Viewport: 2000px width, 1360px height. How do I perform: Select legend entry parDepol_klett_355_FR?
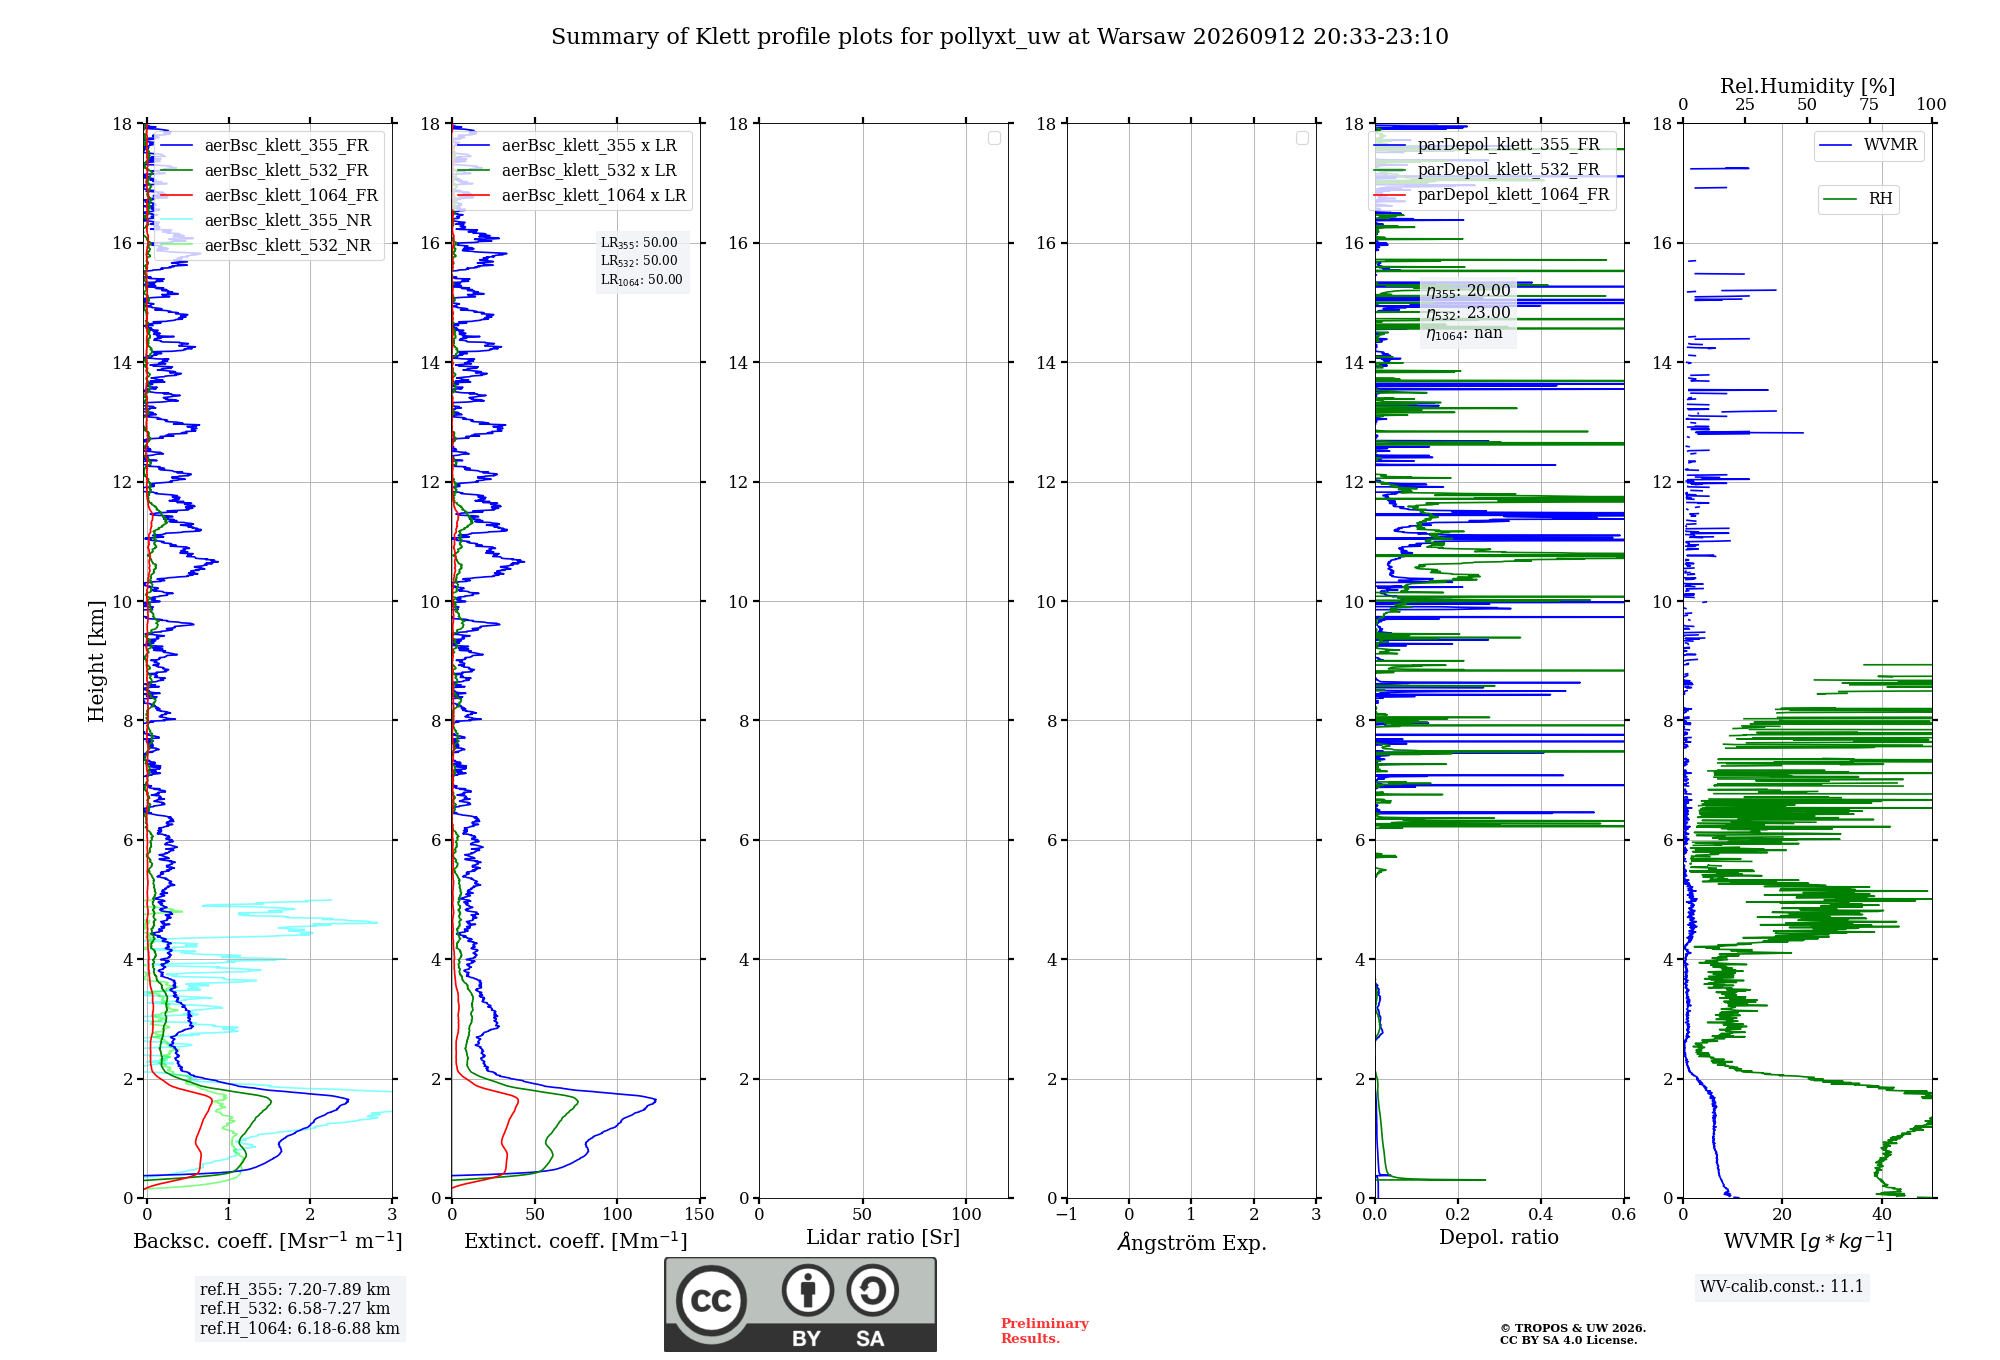click(1508, 145)
